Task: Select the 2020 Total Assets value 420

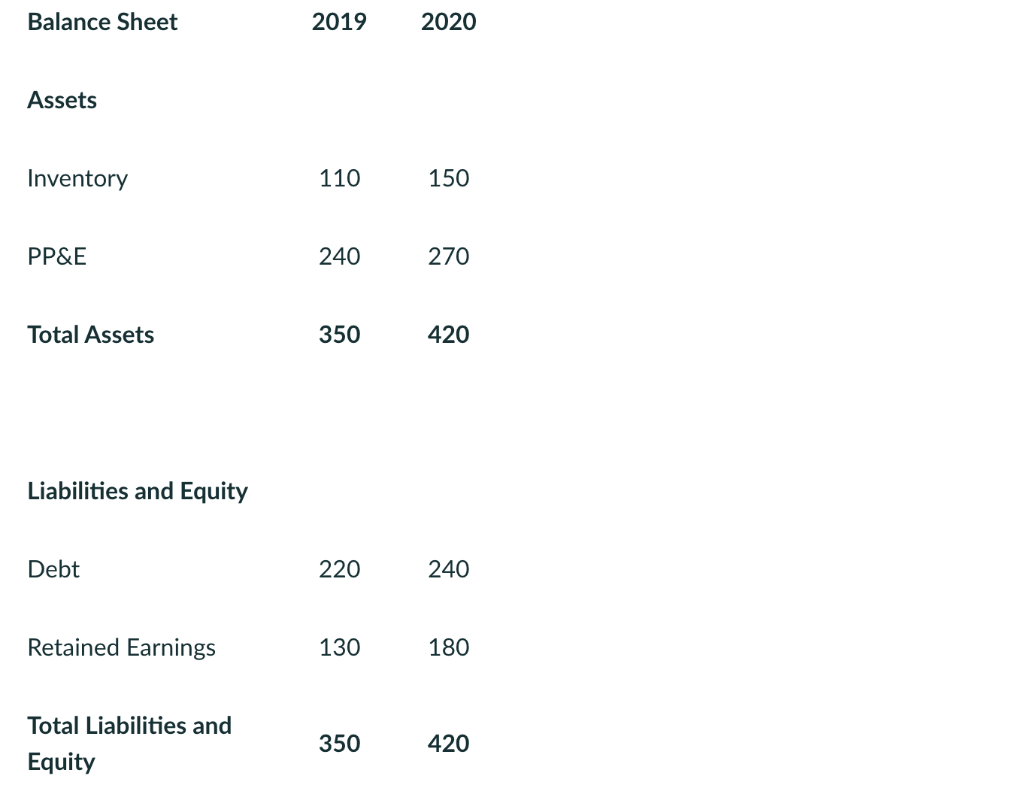Action: click(x=448, y=335)
